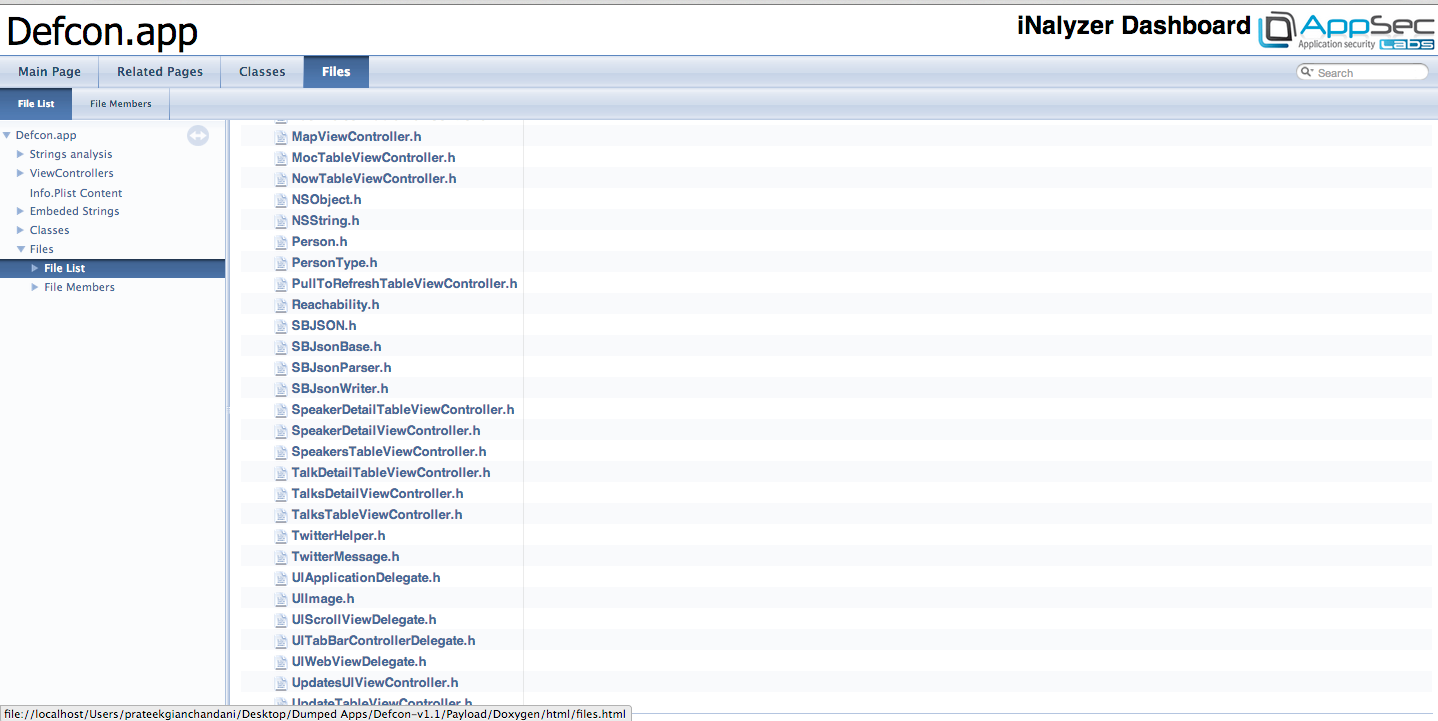
Task: Select the File Members sub-tab
Action: click(121, 104)
